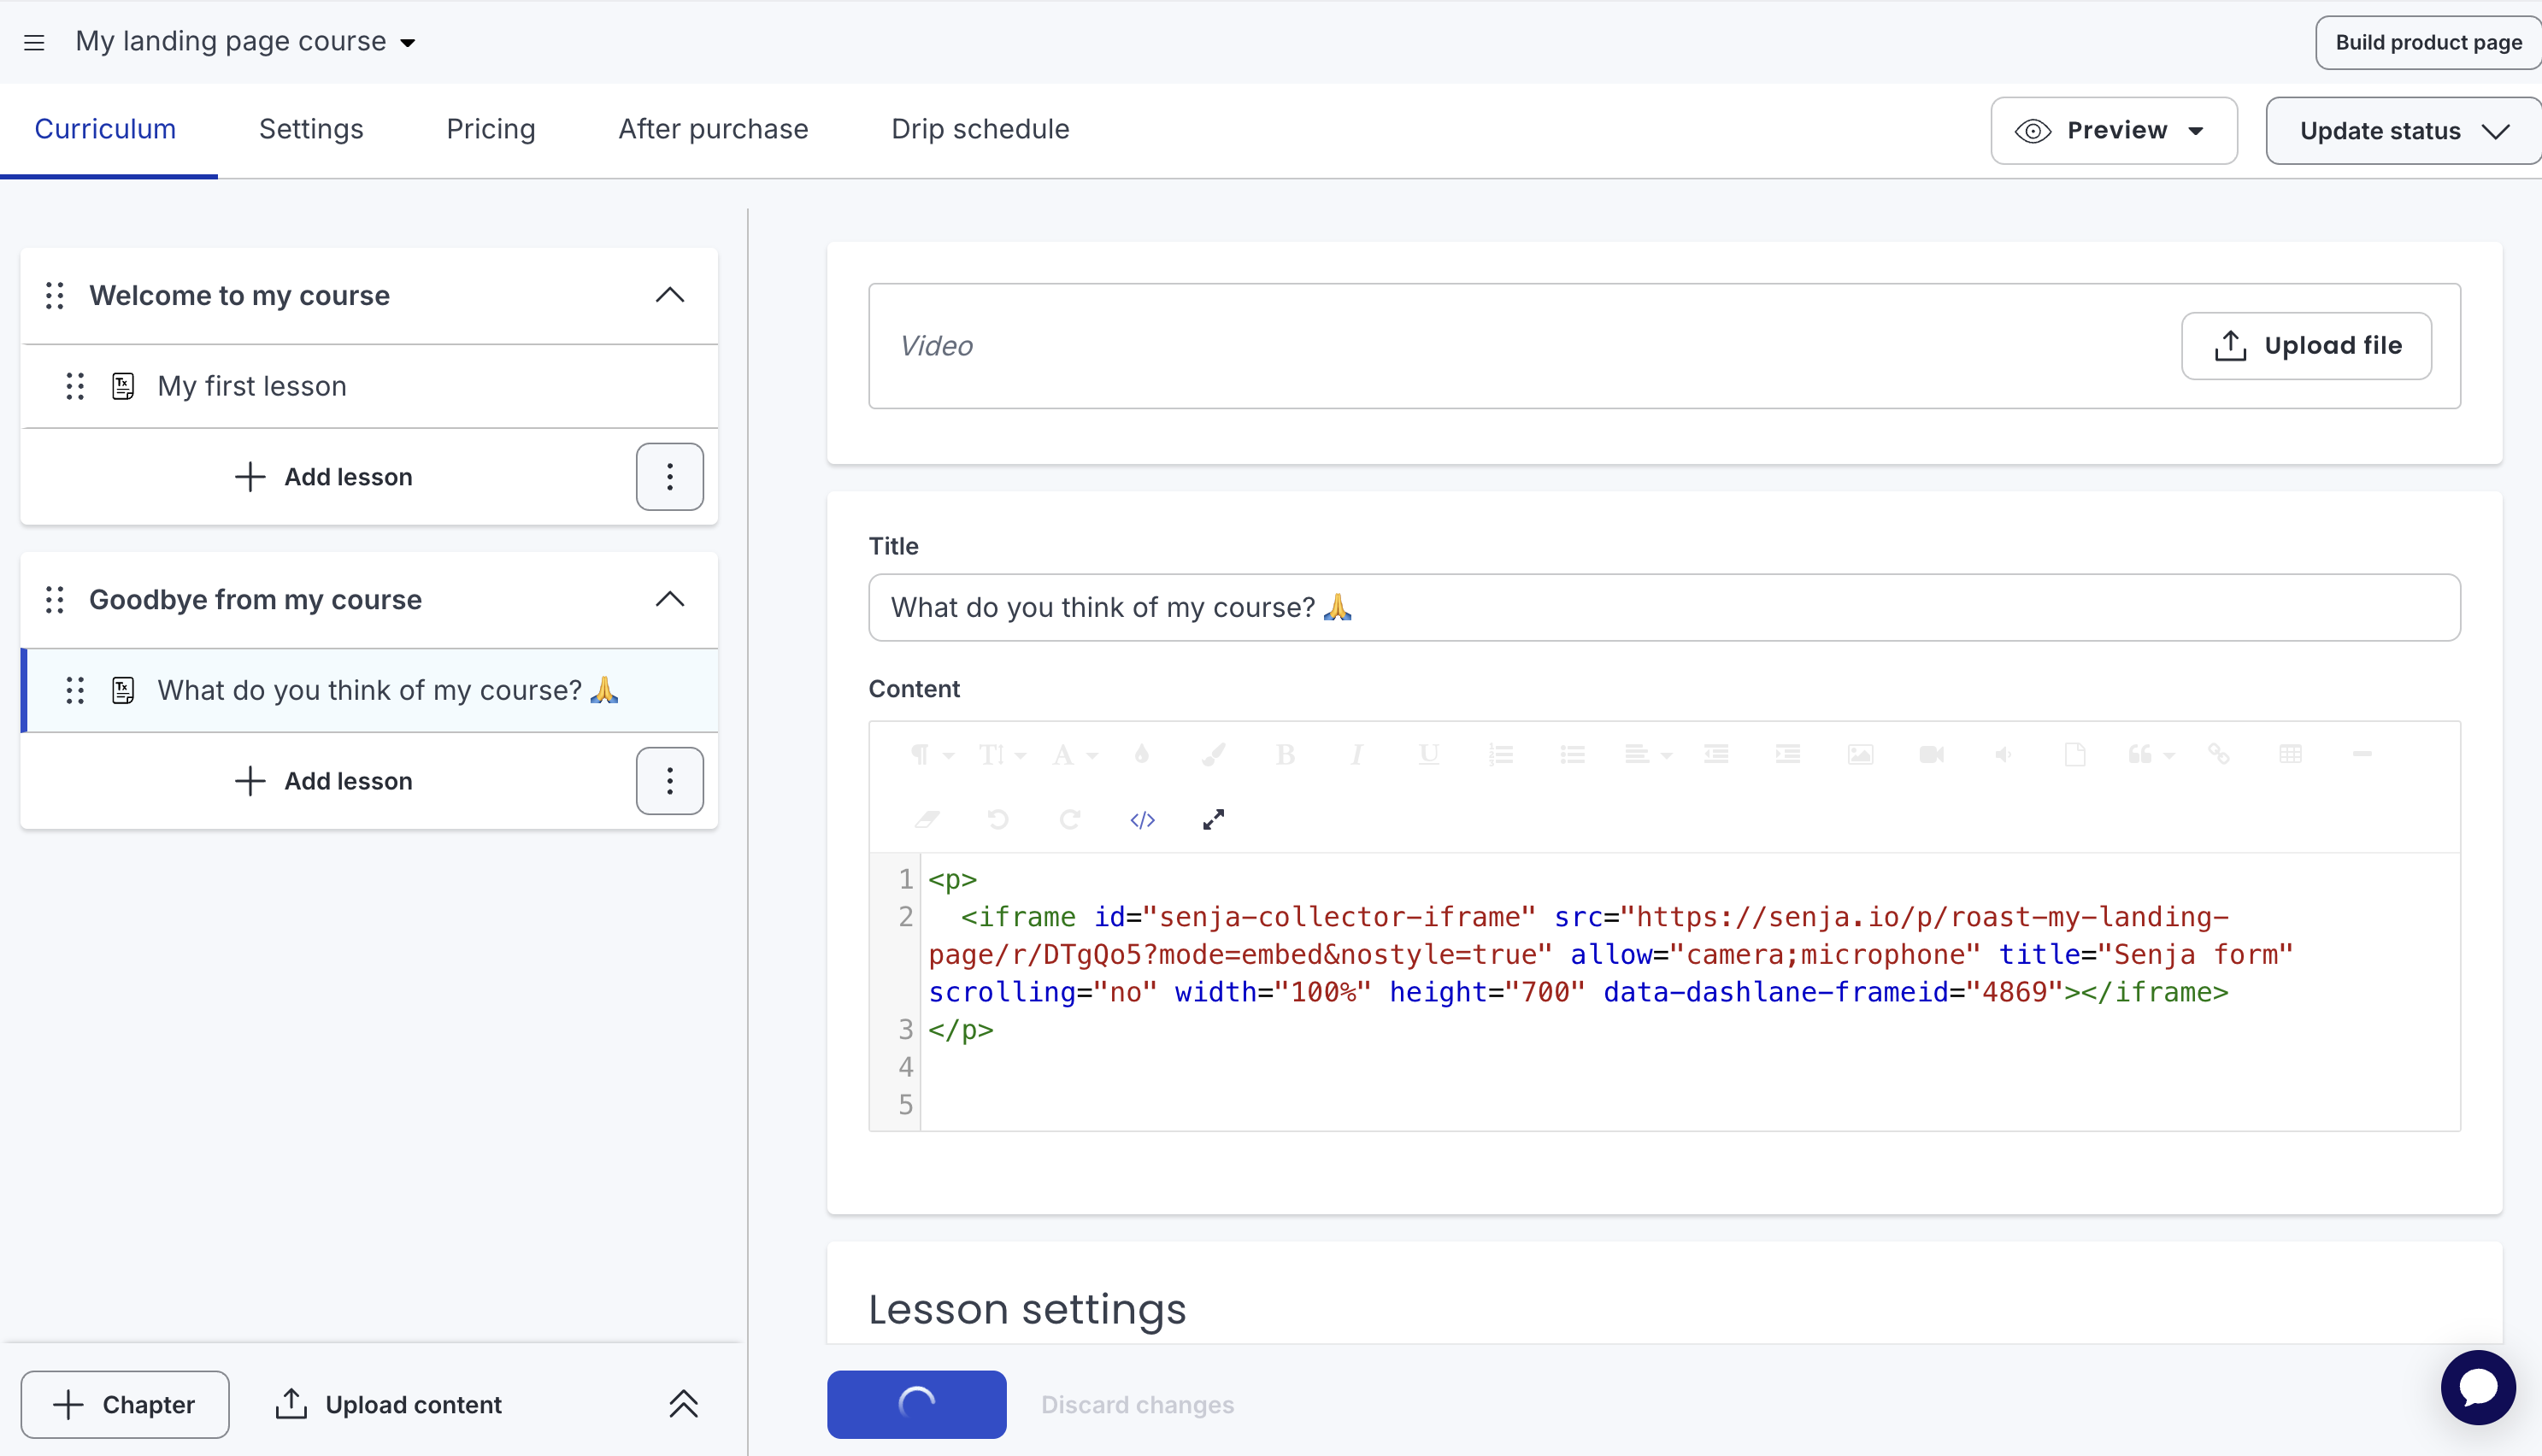Image resolution: width=2542 pixels, height=1456 pixels.
Task: Open paragraph format dropdown
Action: point(931,755)
